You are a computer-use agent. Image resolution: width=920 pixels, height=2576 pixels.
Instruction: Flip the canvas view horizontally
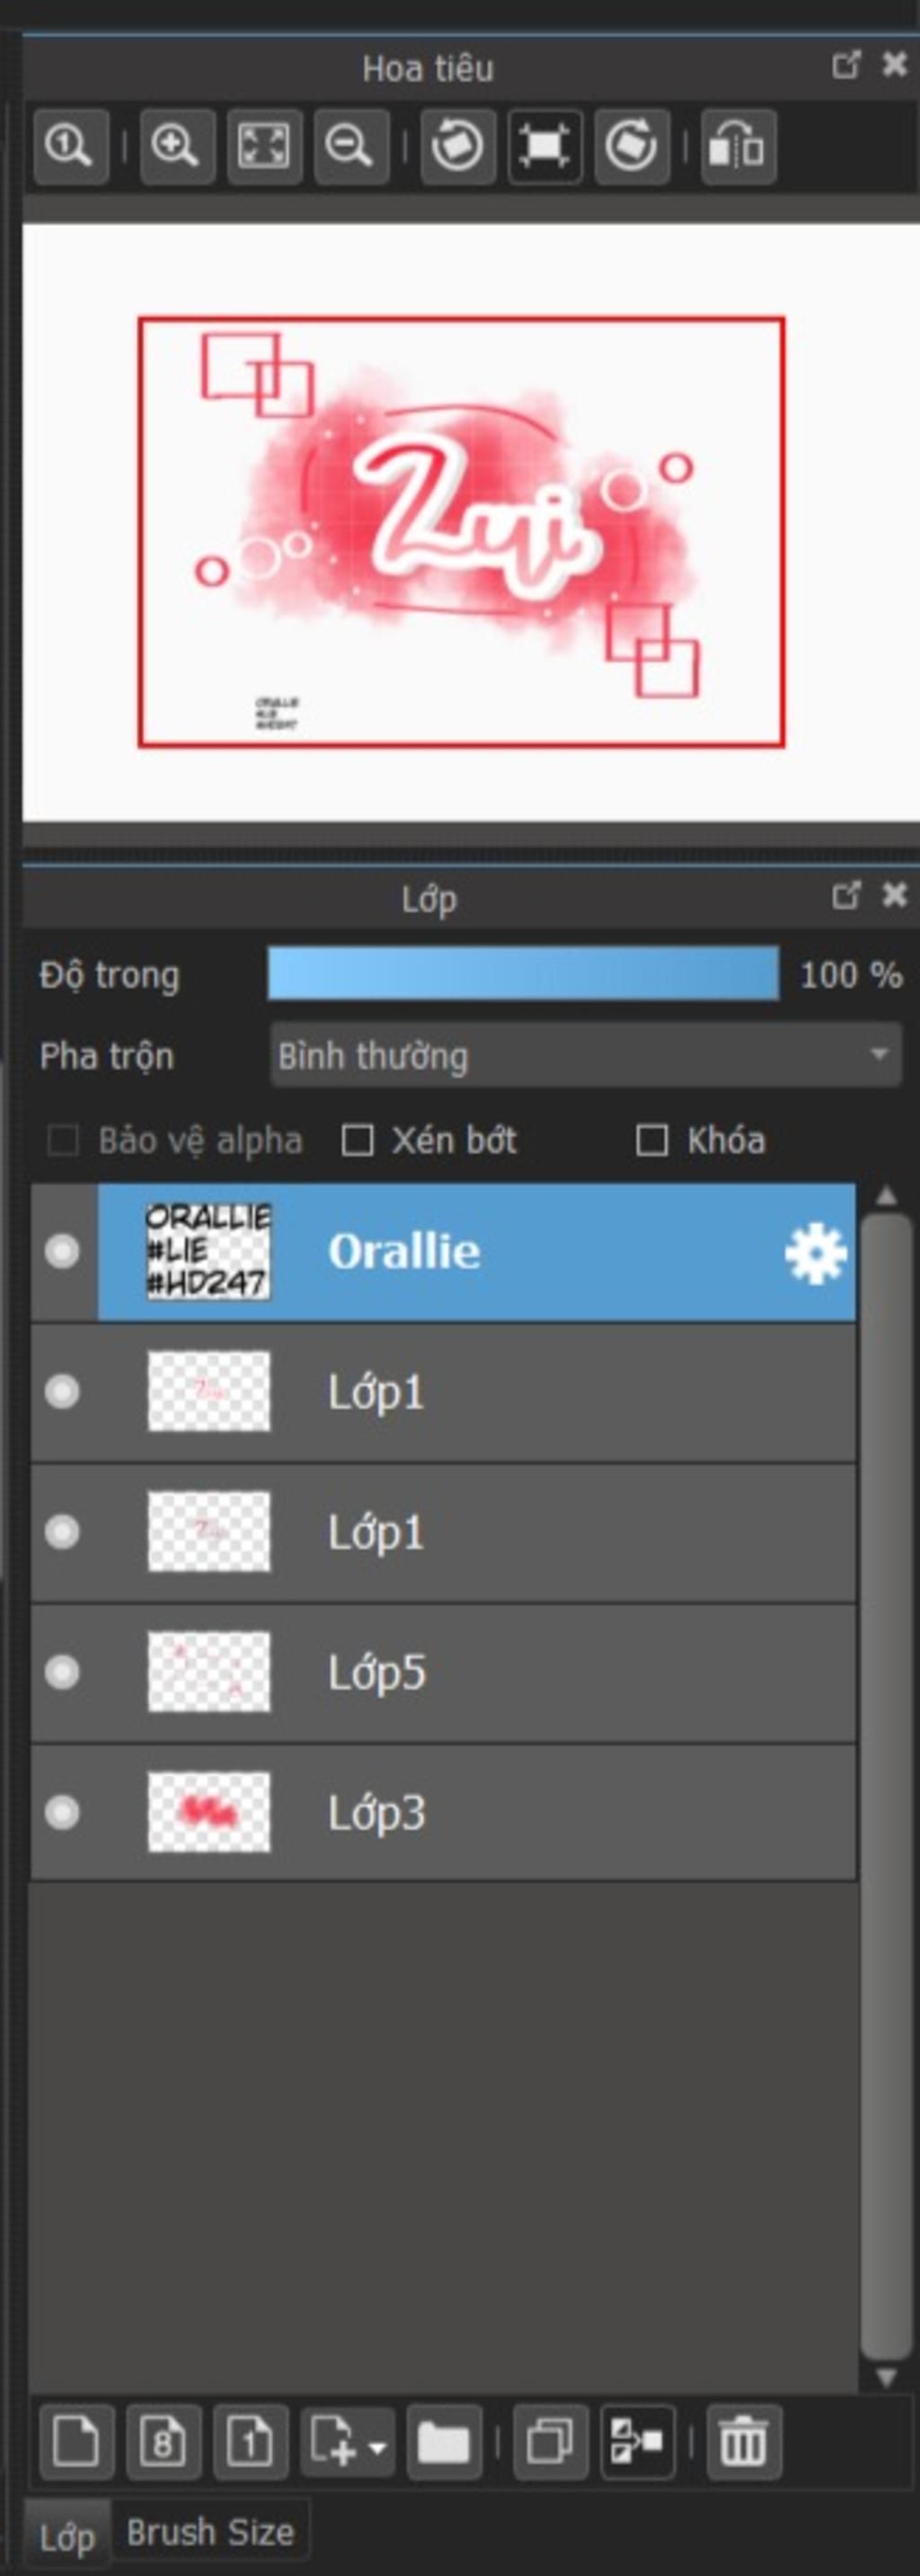tap(738, 147)
